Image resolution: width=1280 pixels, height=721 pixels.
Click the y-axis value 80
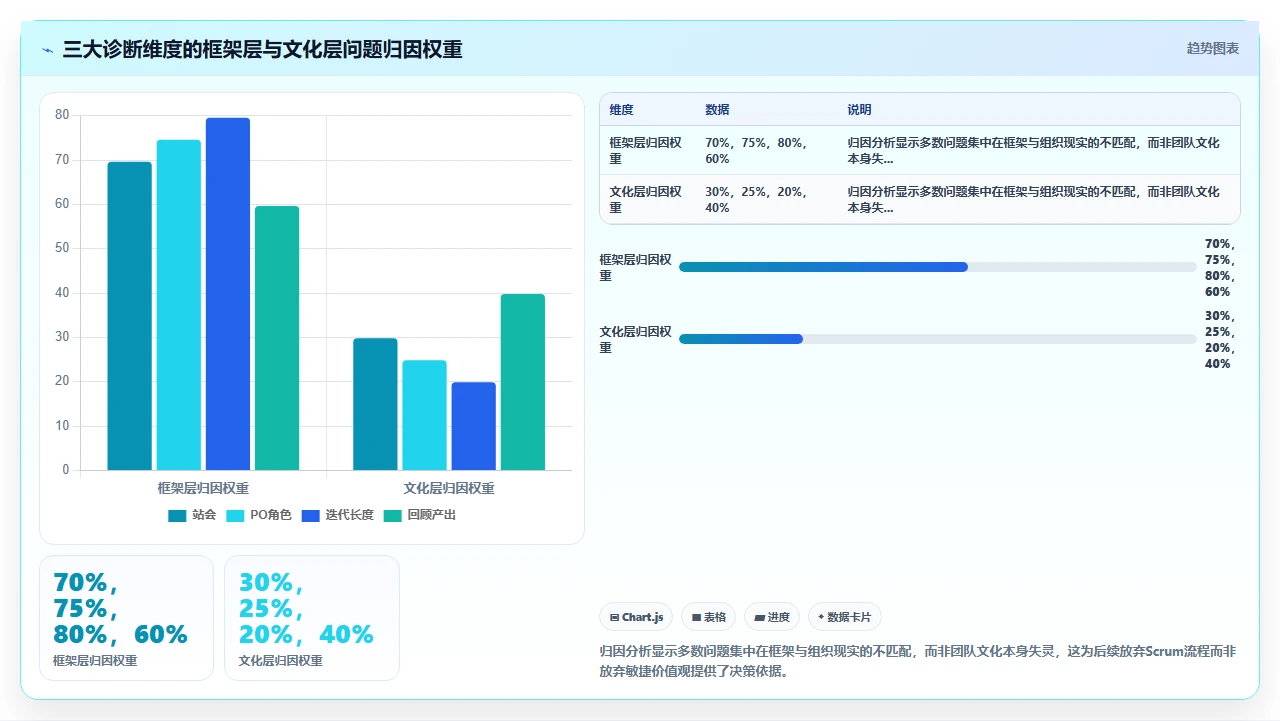tap(62, 115)
